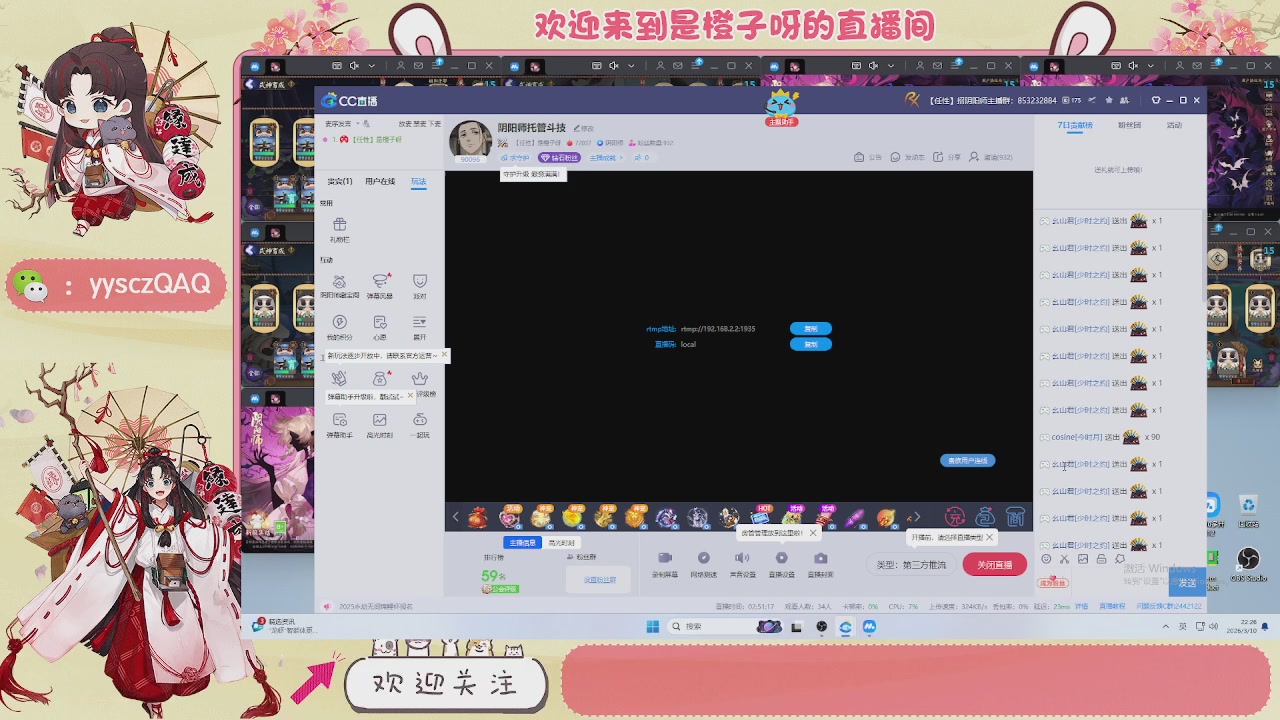This screenshot has width=1280, height=720.
Task: Open the 一起玩 play together feature
Action: click(x=420, y=420)
